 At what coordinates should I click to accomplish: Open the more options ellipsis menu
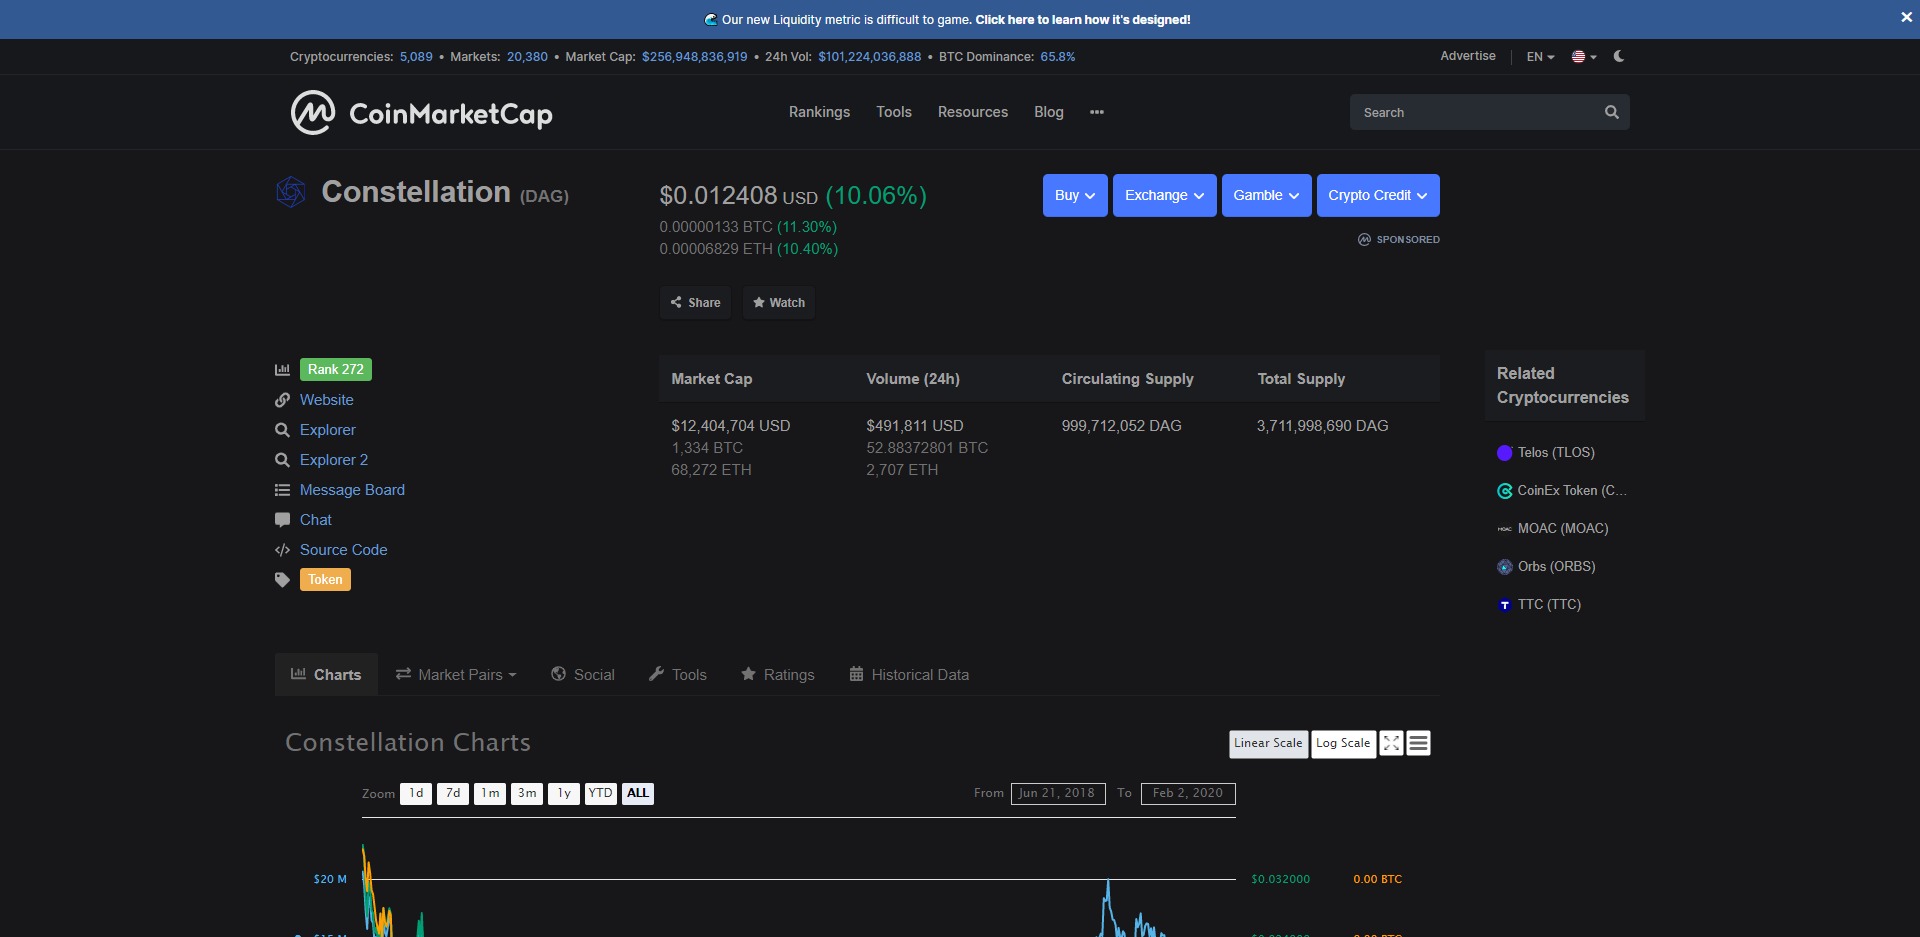click(x=1097, y=112)
